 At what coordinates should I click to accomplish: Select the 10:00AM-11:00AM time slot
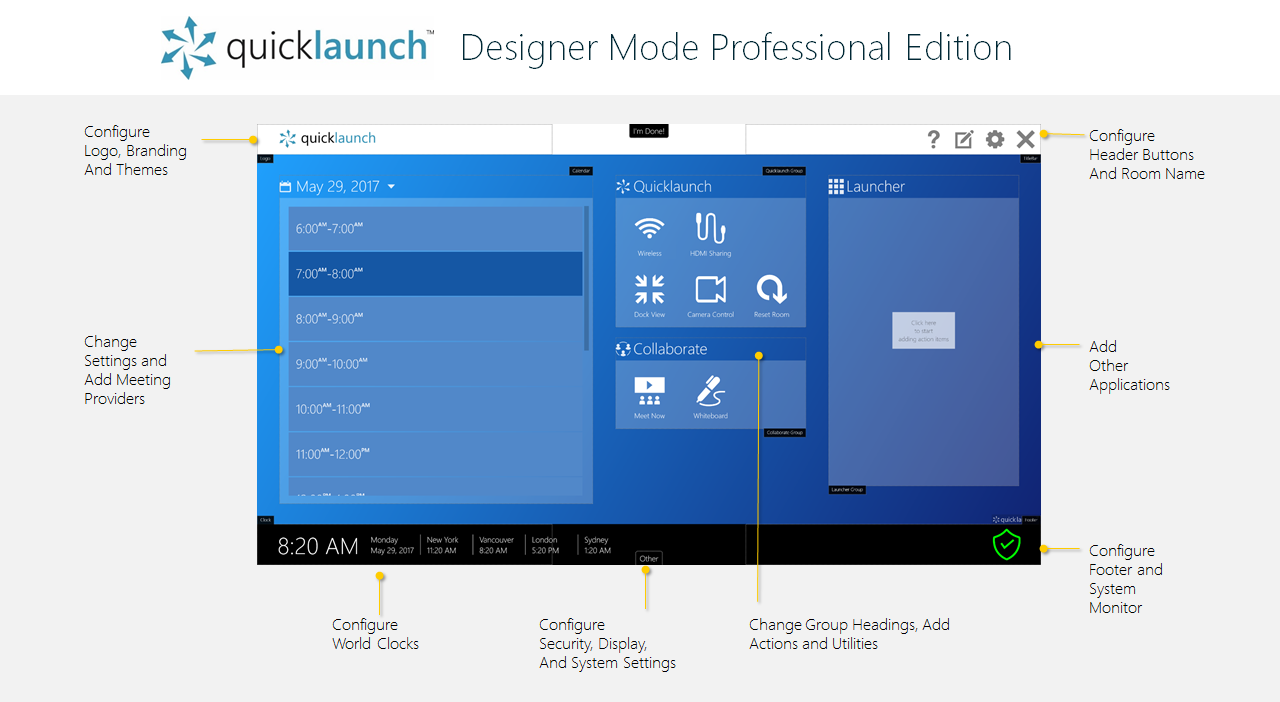[x=435, y=409]
